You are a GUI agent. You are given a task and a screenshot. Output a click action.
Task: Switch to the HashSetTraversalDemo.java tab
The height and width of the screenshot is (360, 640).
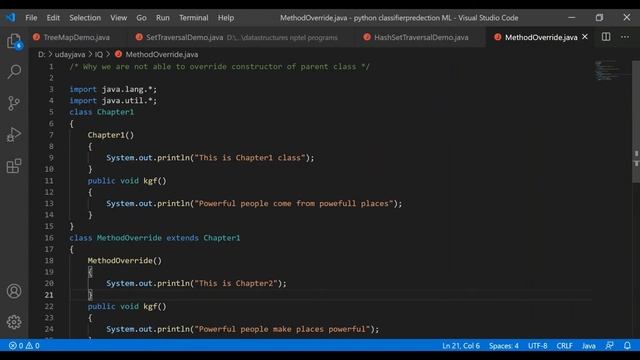421,37
